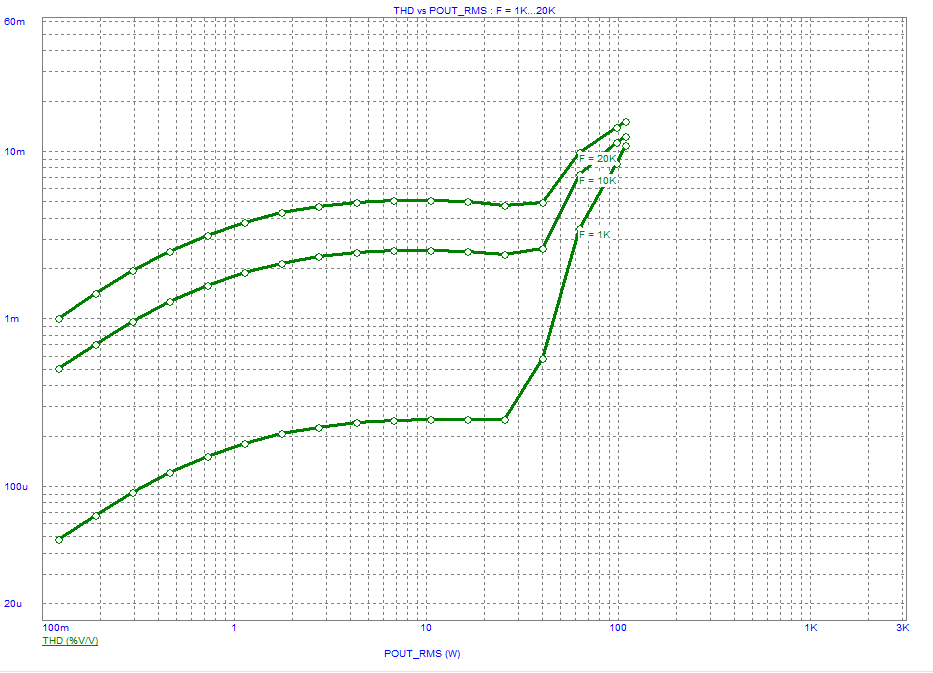Click the 100m X-axis tick label
This screenshot has height=673, width=933.
tap(56, 628)
